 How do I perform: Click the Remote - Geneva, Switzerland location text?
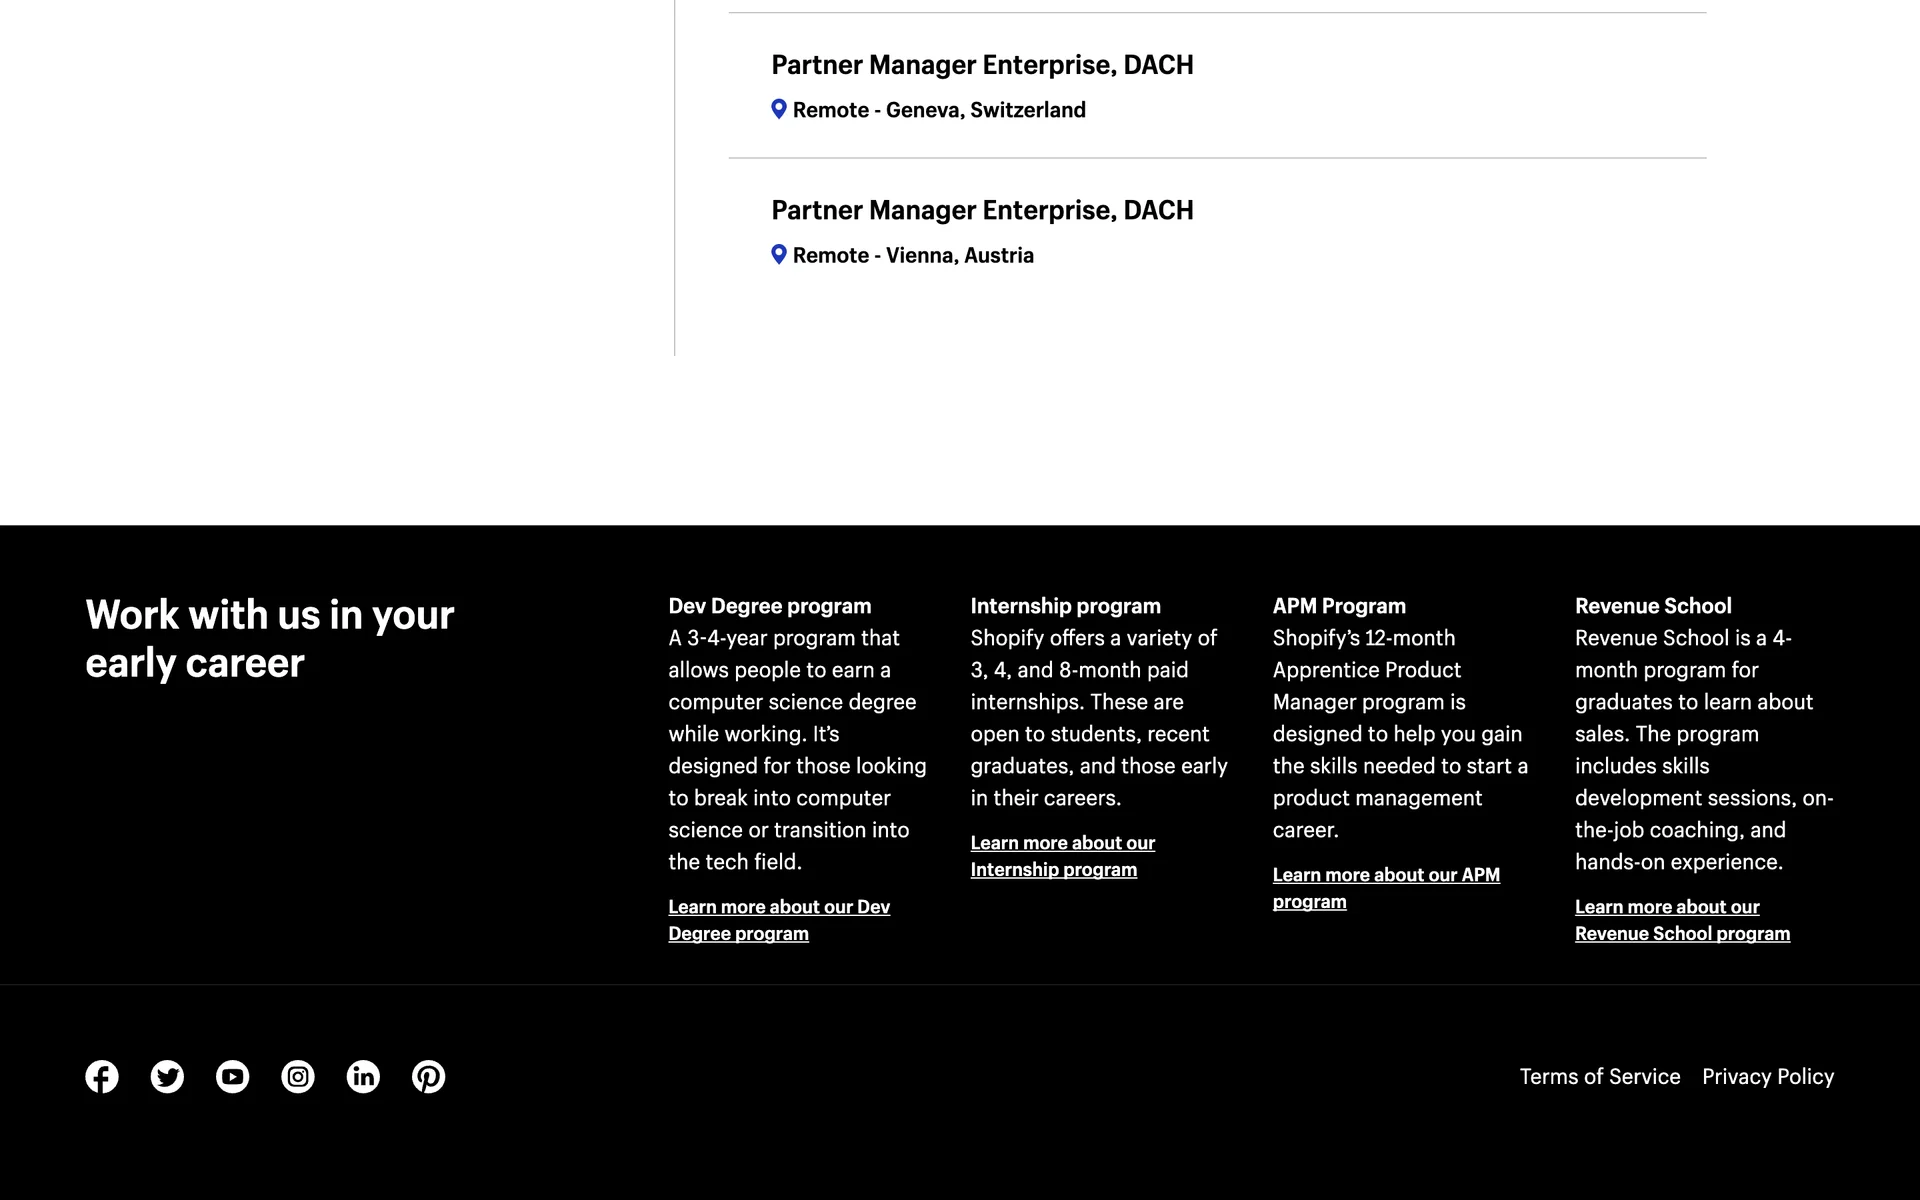pos(938,110)
